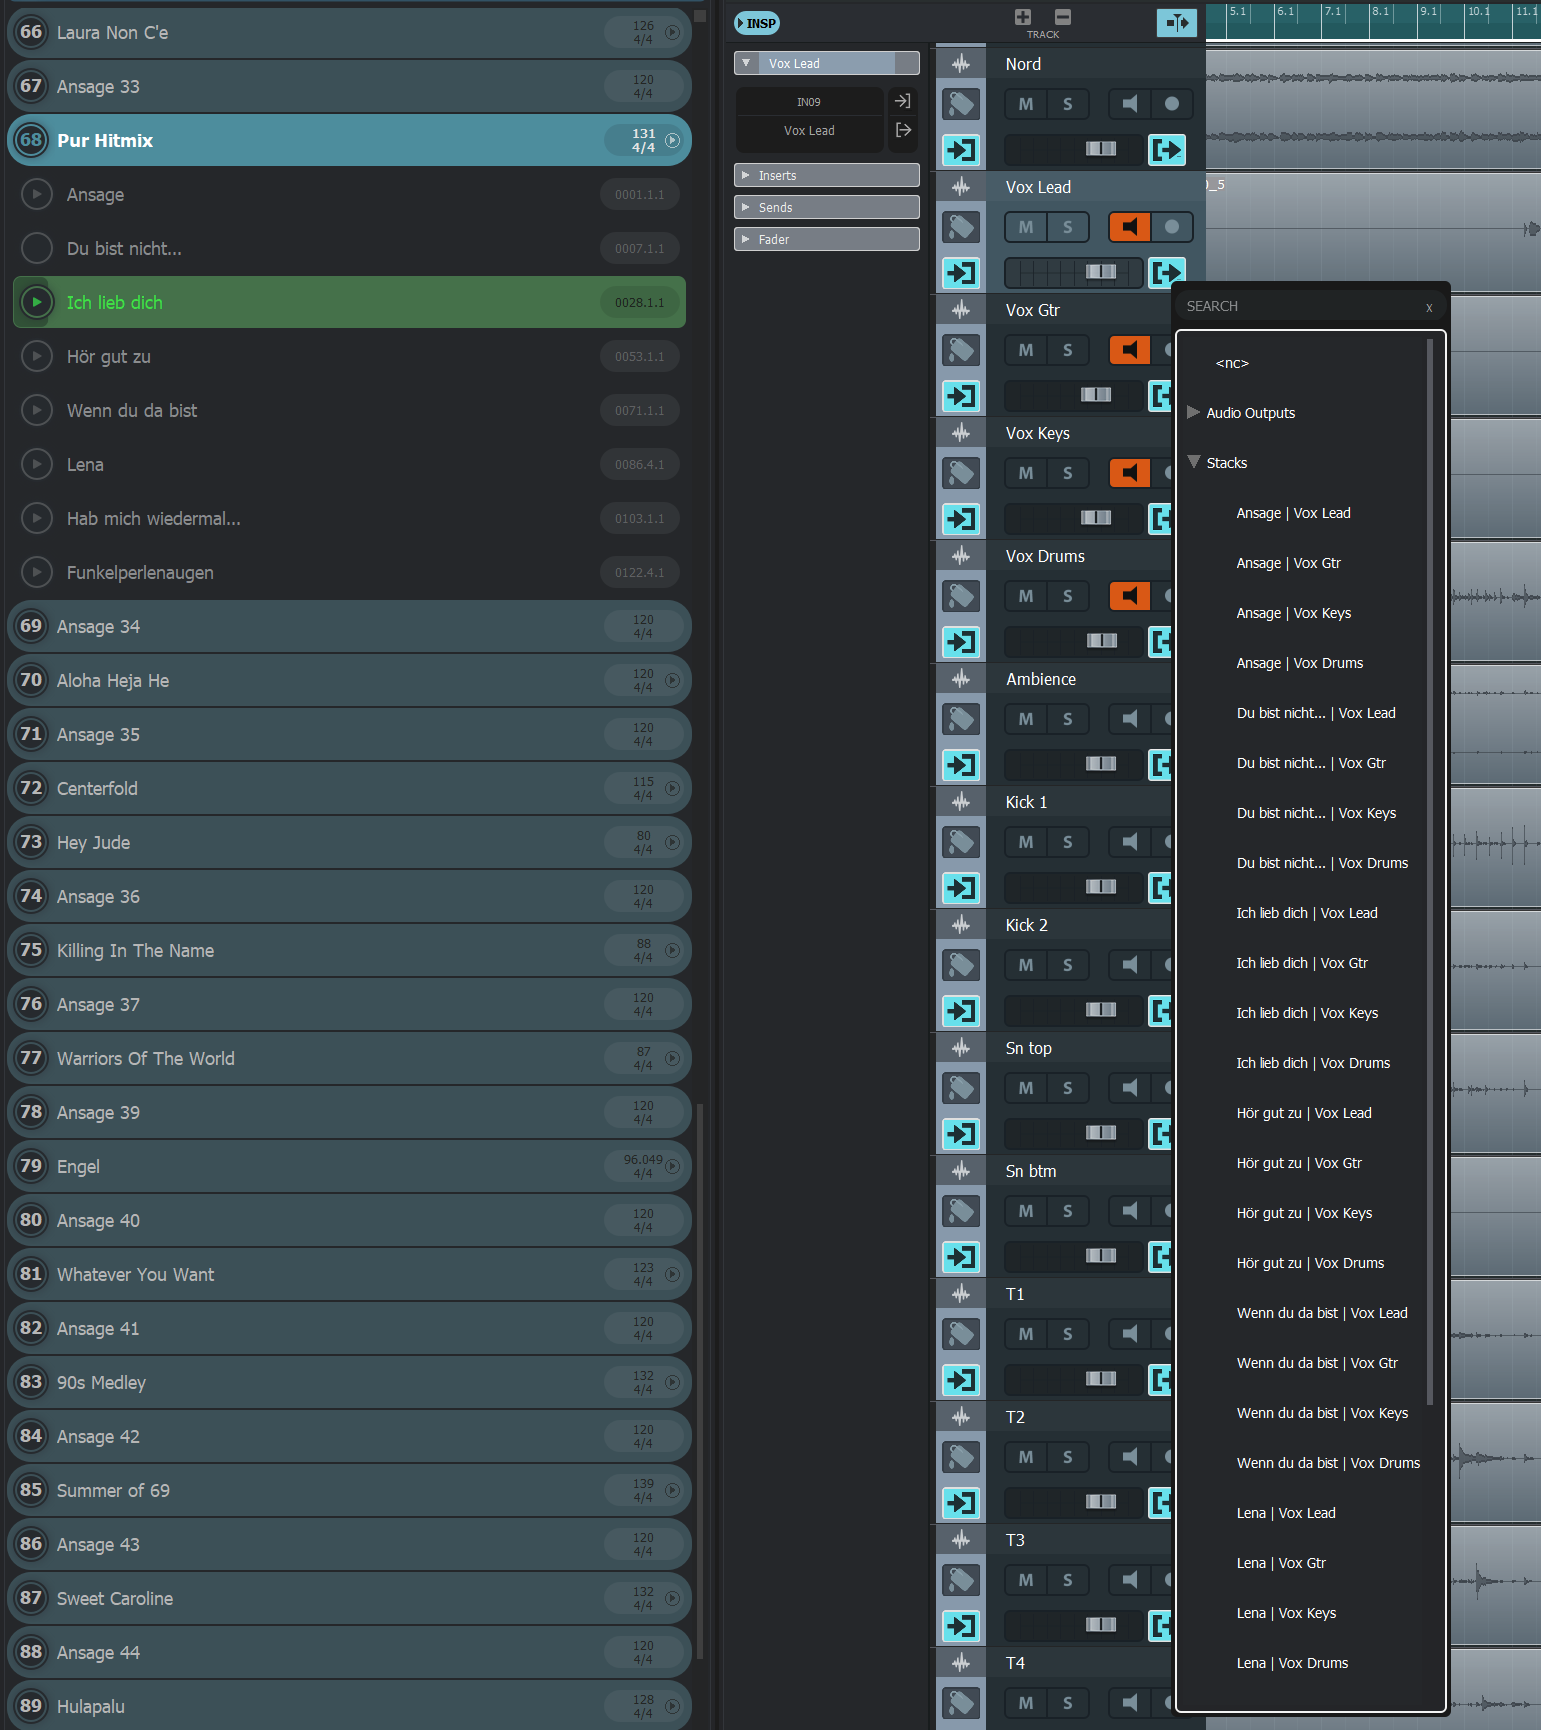Screen dimensions: 1541x1730
Task: Expand song 70 Aloha Heja He
Action: pyautogui.click(x=673, y=680)
